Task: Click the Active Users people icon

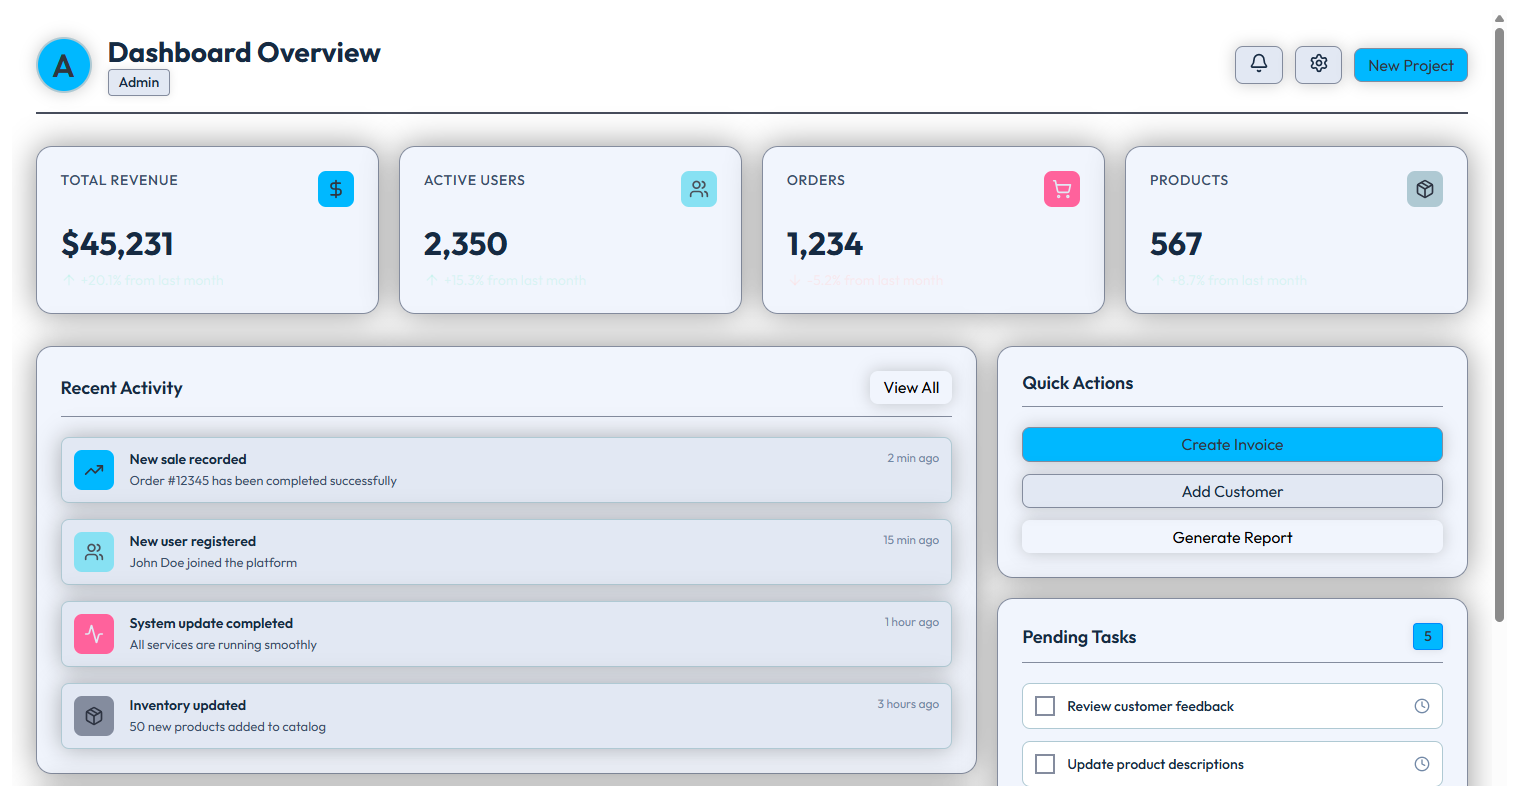Action: pos(699,189)
